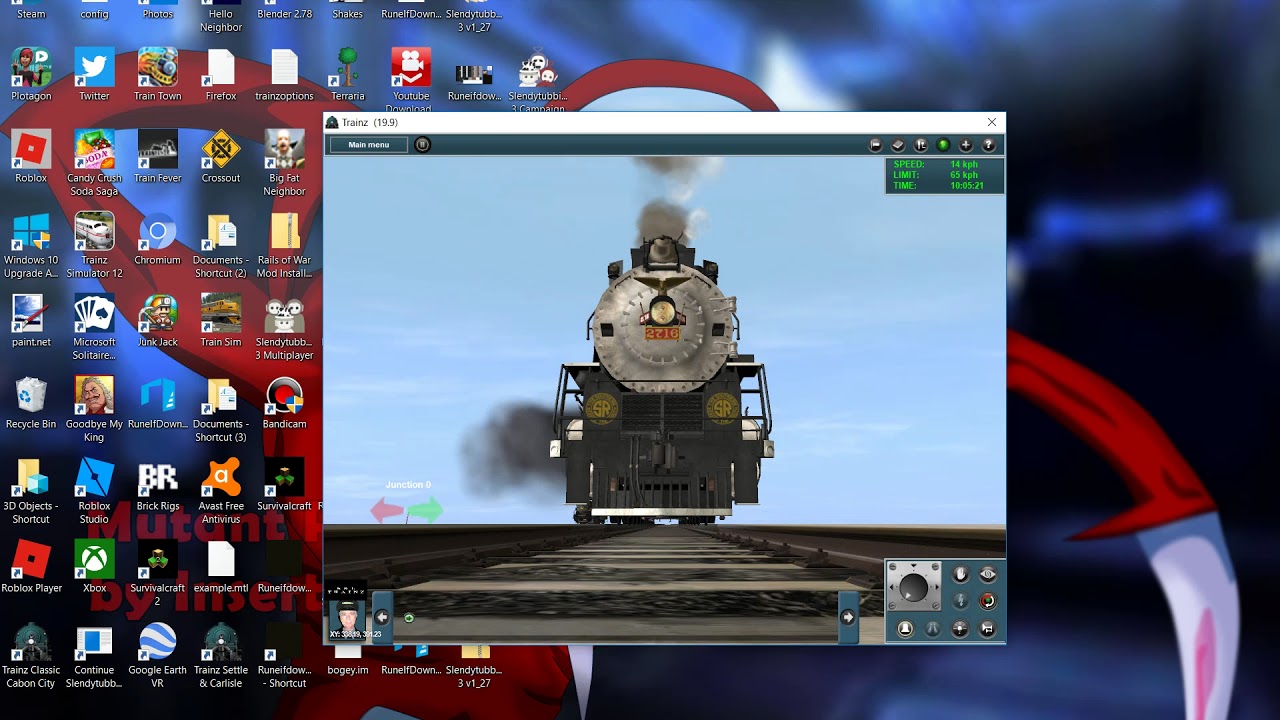Open the Terraria desktop shortcut
This screenshot has width=1280, height=720.
348,75
